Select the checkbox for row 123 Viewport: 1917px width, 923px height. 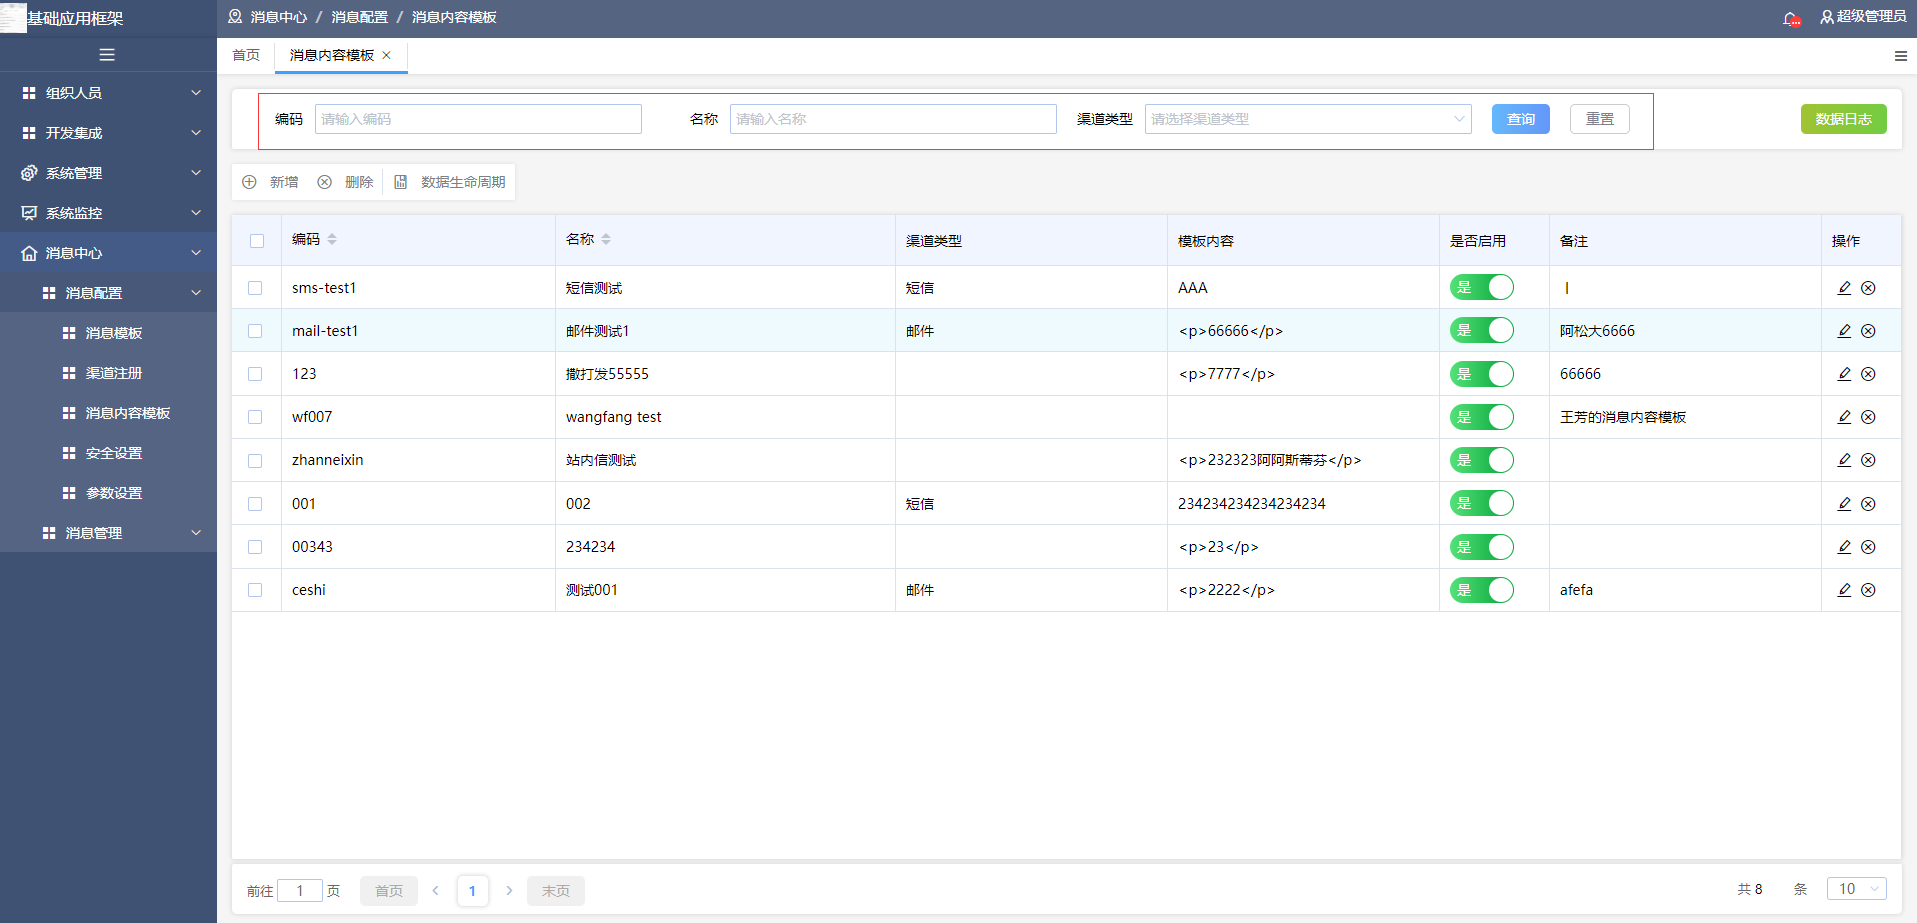tap(255, 374)
